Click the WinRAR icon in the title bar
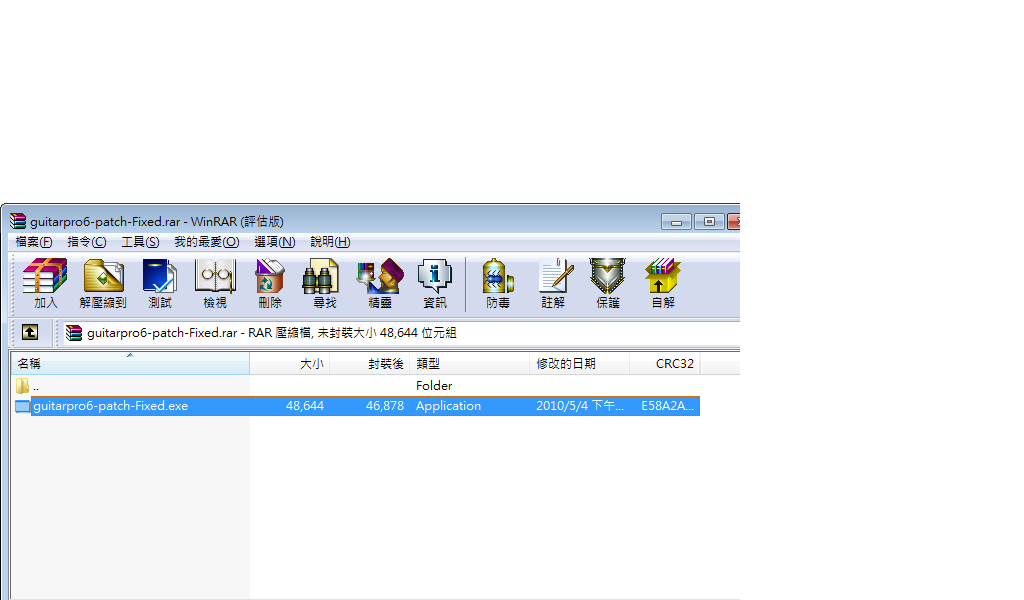This screenshot has height=600, width=1024. [18, 221]
